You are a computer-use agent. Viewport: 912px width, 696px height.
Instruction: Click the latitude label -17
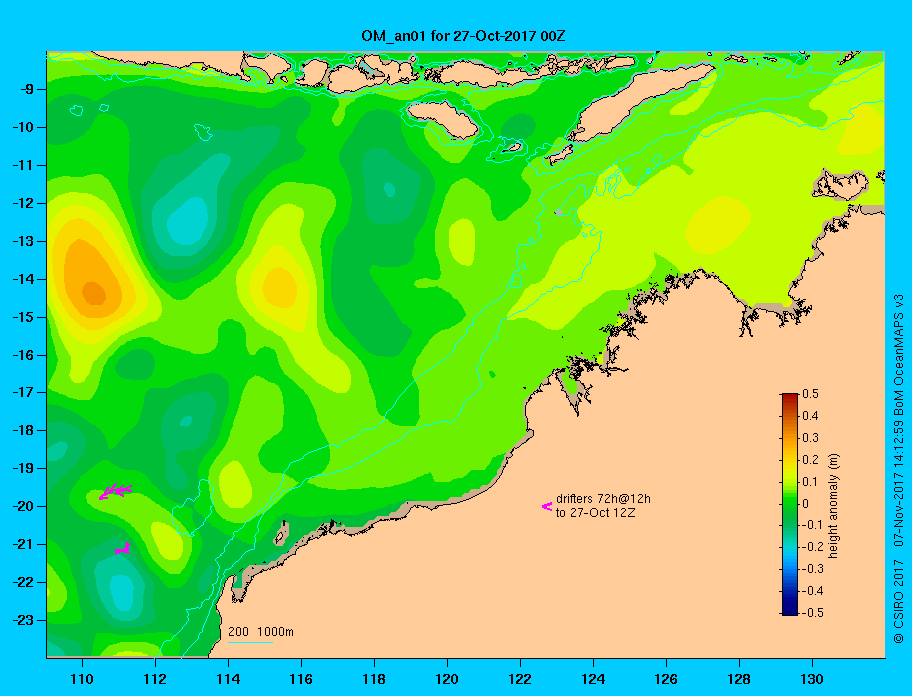[x=23, y=392]
